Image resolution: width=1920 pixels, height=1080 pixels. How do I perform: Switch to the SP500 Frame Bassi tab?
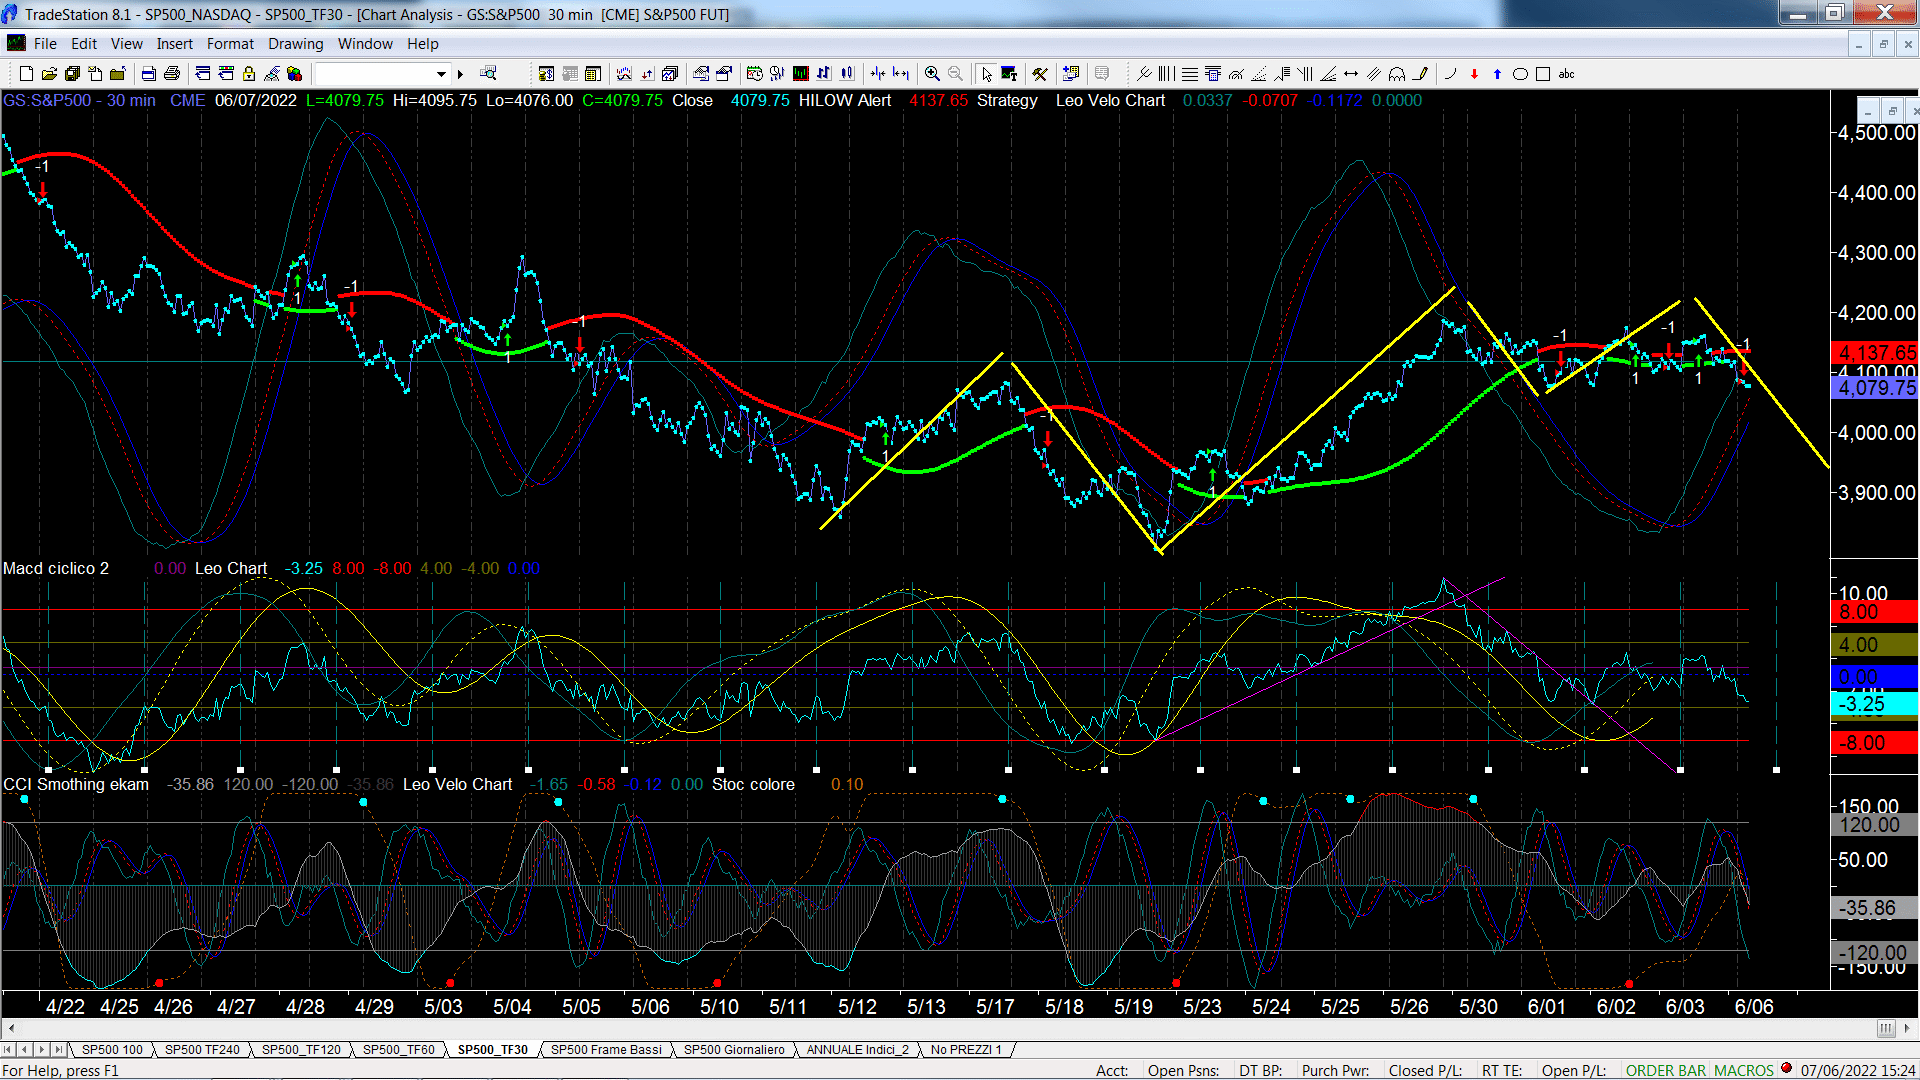coord(606,1050)
